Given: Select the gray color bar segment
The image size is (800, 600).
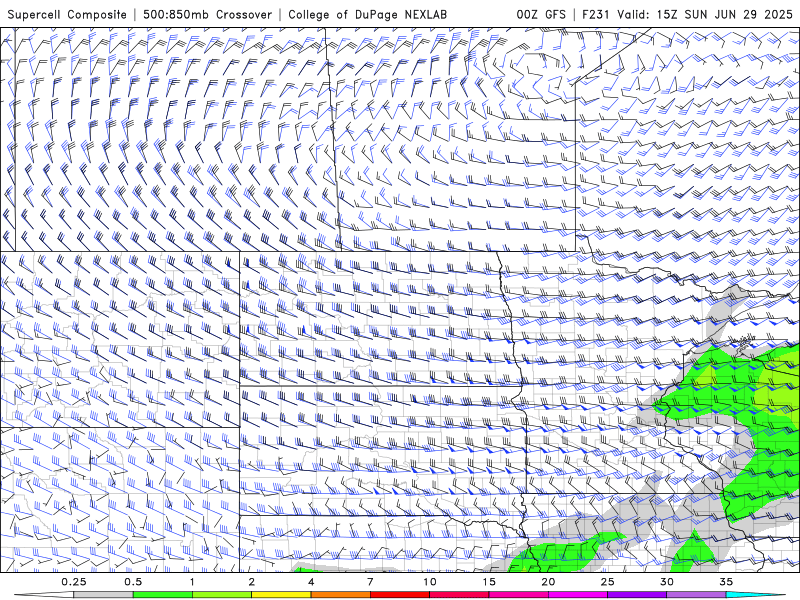Looking at the screenshot, I should tap(103, 595).
